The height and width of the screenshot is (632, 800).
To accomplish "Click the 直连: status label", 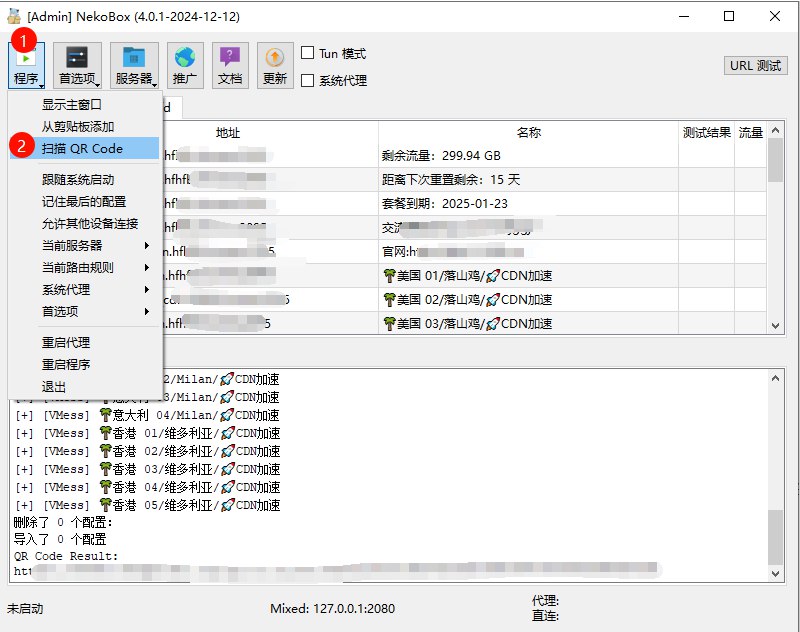I will pyautogui.click(x=545, y=616).
